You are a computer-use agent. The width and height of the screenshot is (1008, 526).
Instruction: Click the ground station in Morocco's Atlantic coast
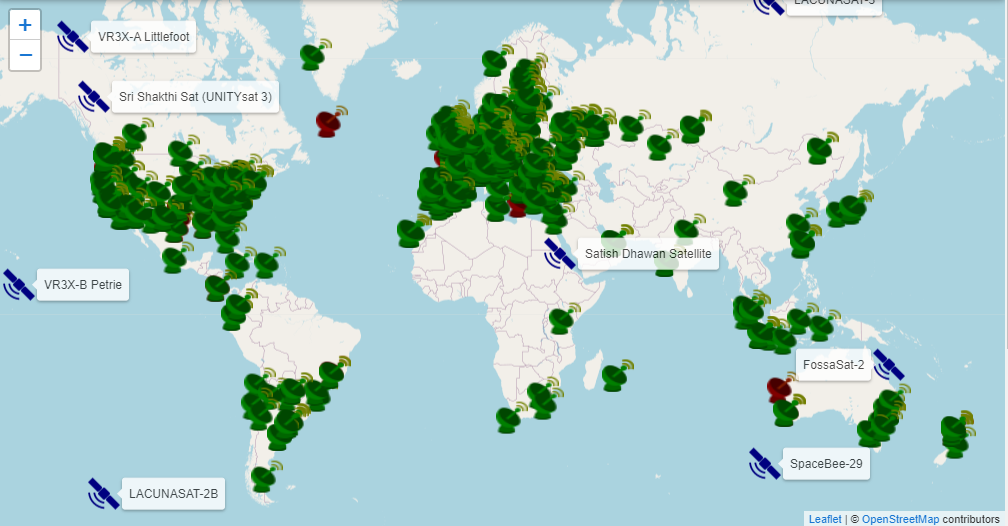[412, 231]
